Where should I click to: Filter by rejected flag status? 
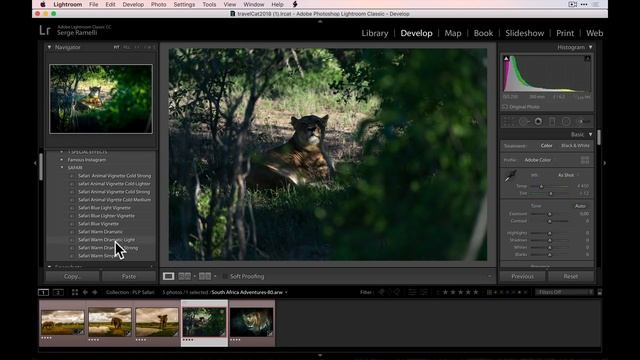(397, 292)
